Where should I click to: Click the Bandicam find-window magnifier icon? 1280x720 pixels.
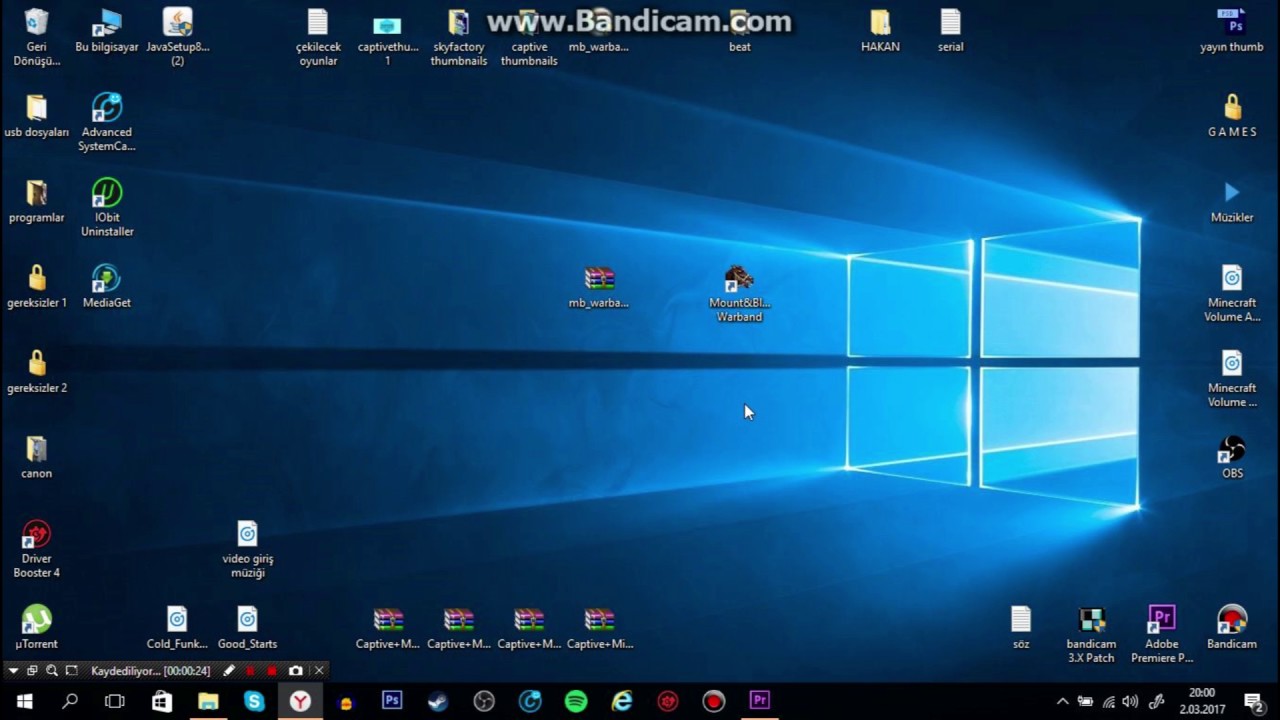[52, 671]
